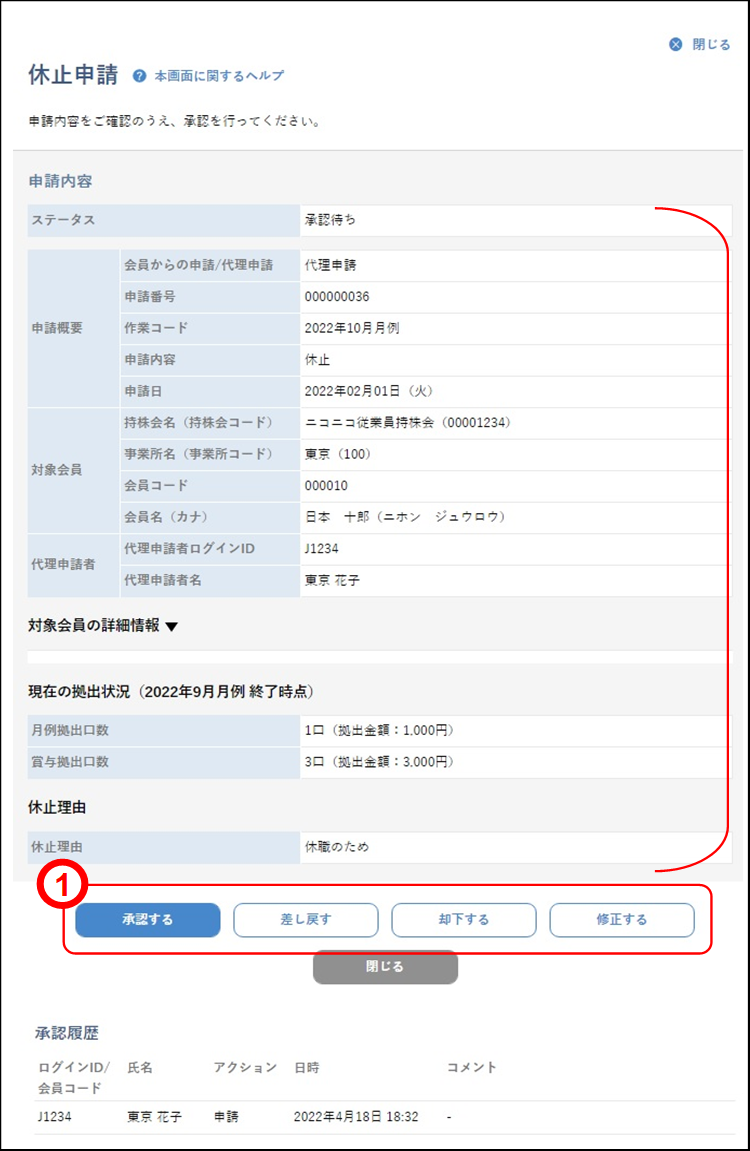Select the 2022年4月18日 18:32 history entry
This screenshot has width=750, height=1151.
(x=356, y=1116)
